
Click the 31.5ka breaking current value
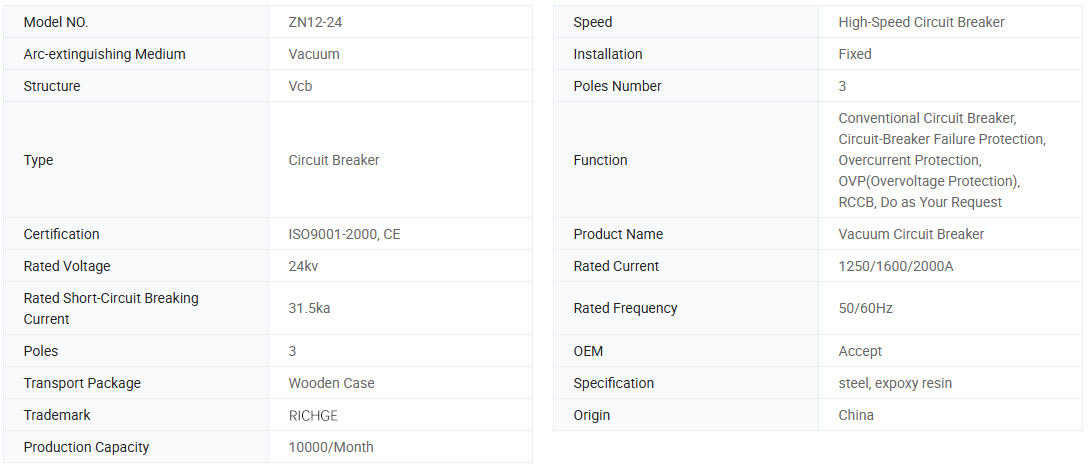coord(309,308)
